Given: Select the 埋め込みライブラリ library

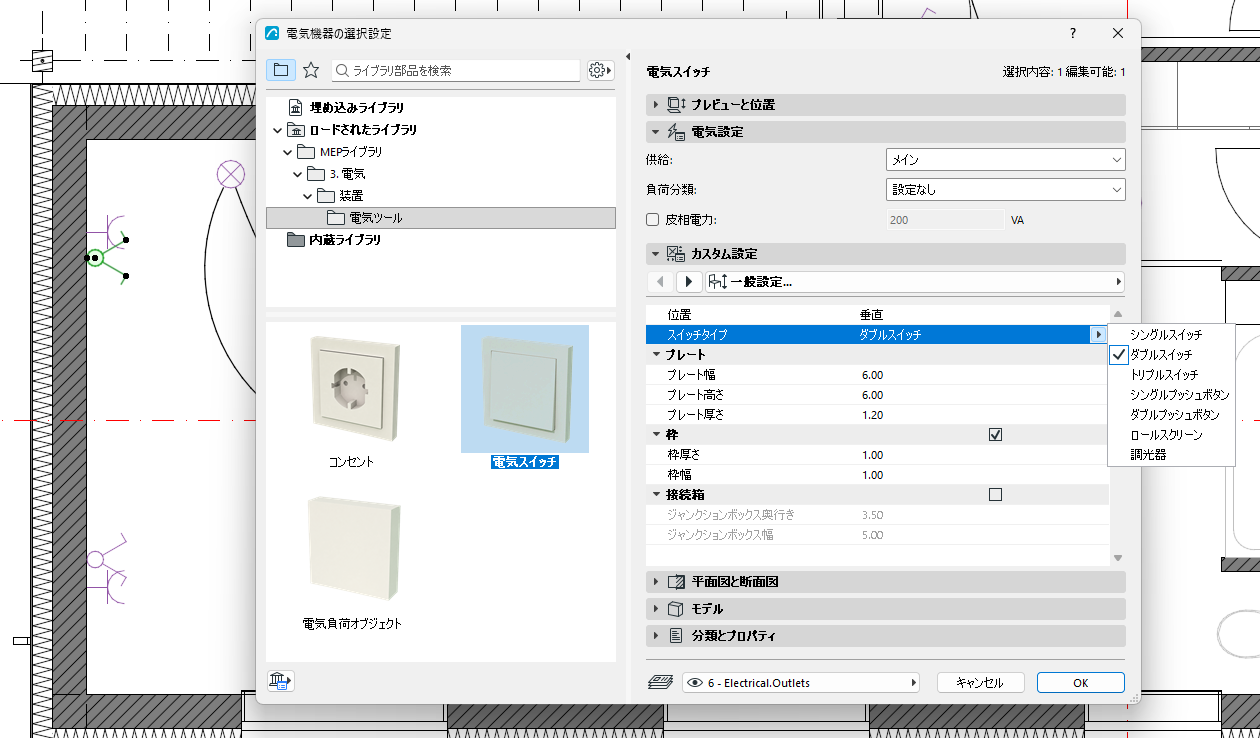Looking at the screenshot, I should pos(357,108).
